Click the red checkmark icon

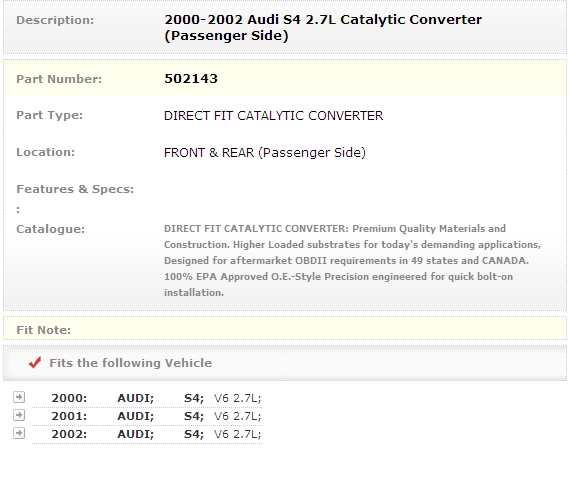pos(35,362)
